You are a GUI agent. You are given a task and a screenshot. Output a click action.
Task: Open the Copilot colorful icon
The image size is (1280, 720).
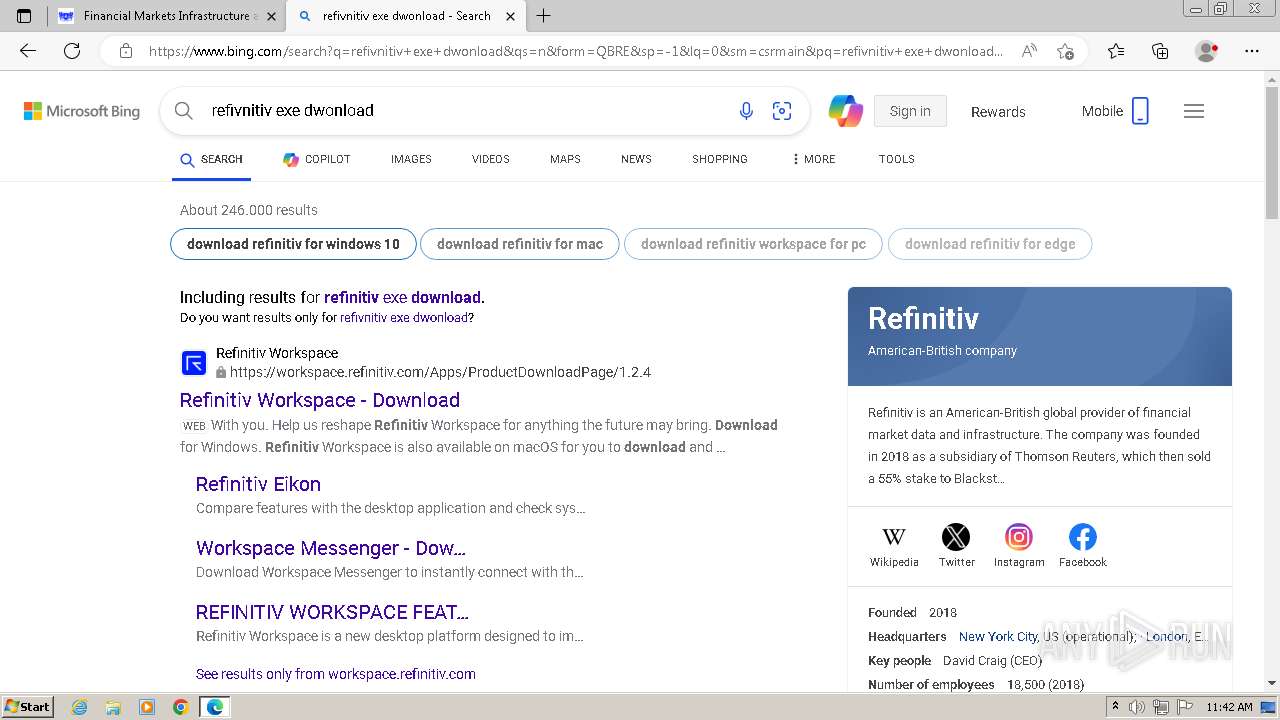(x=846, y=111)
